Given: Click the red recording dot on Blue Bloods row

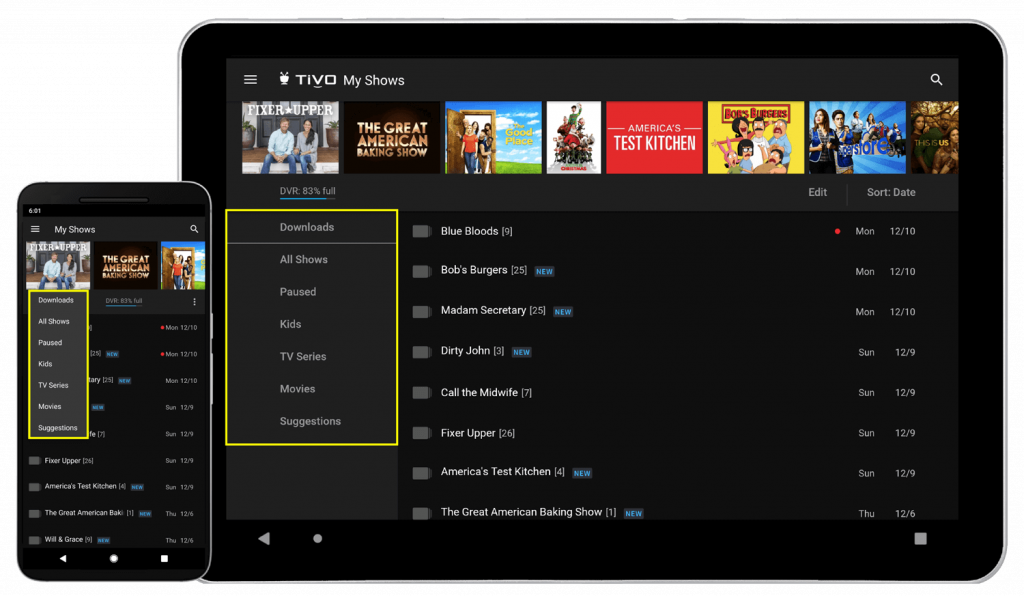Looking at the screenshot, I should click(837, 231).
